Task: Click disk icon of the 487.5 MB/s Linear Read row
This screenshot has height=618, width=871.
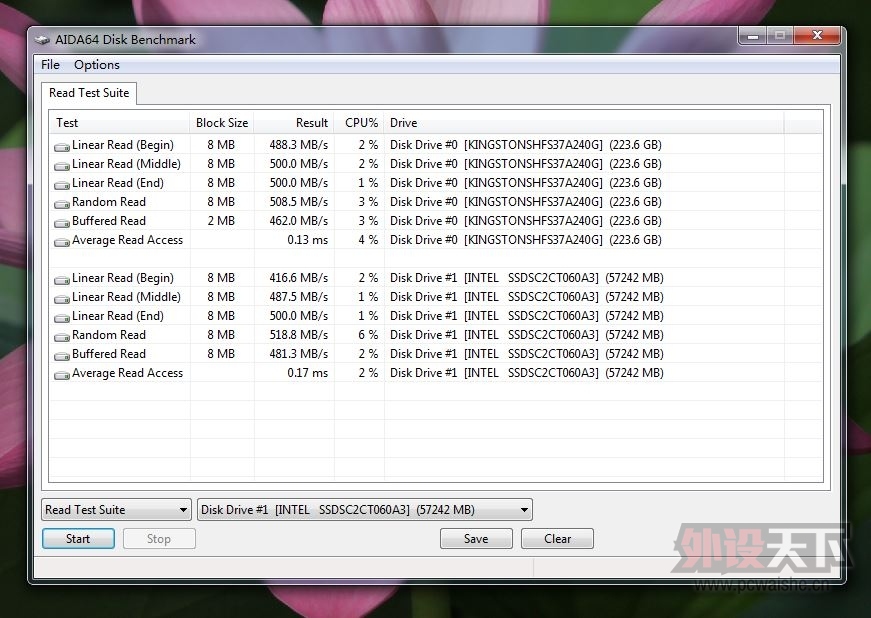Action: pos(62,299)
